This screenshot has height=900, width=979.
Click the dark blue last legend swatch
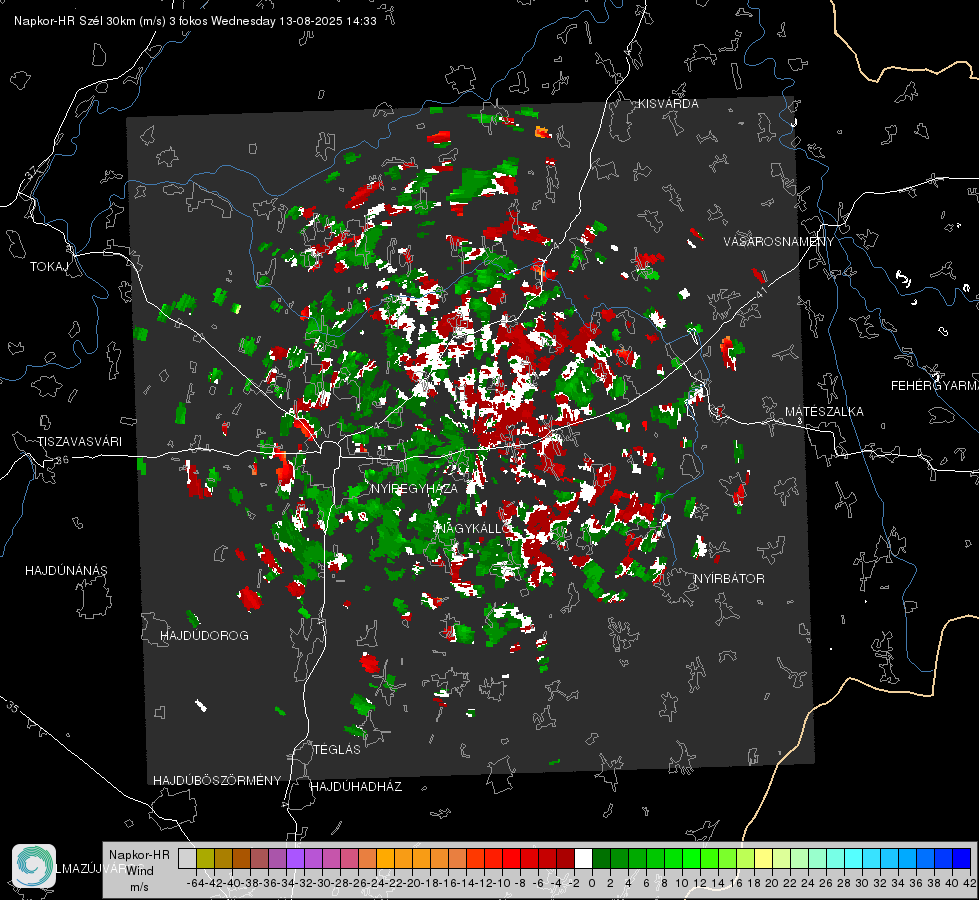click(x=962, y=859)
